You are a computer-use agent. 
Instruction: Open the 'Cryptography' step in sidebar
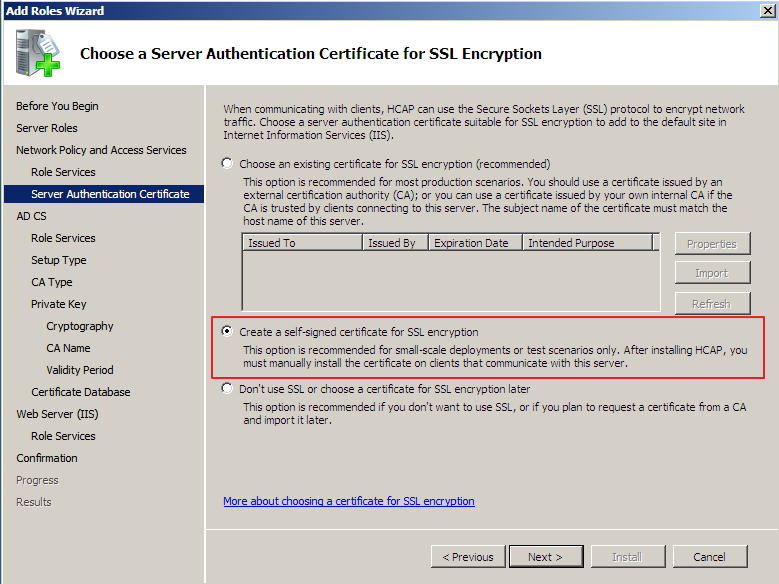(80, 326)
